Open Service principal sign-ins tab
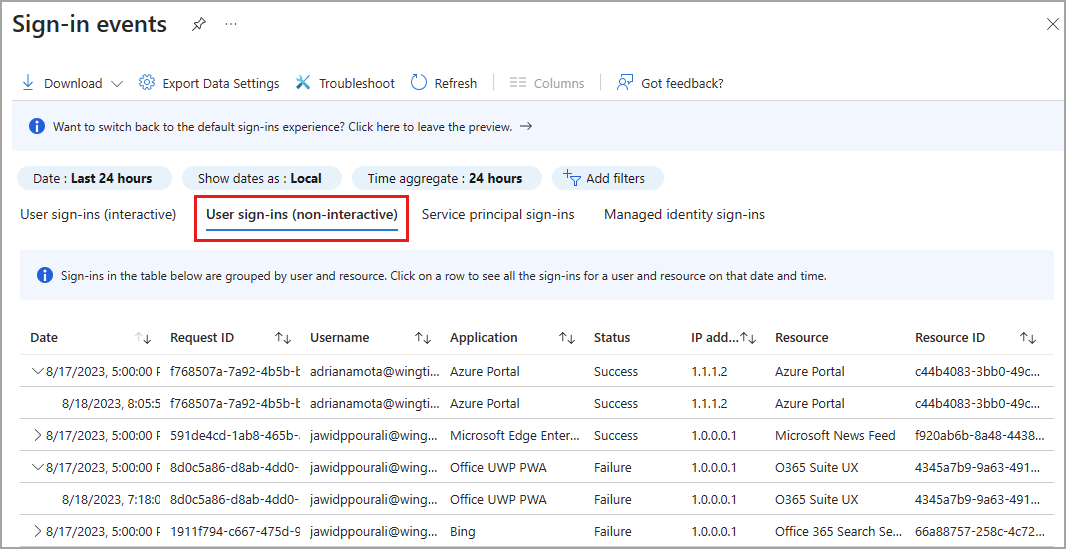 coord(498,214)
